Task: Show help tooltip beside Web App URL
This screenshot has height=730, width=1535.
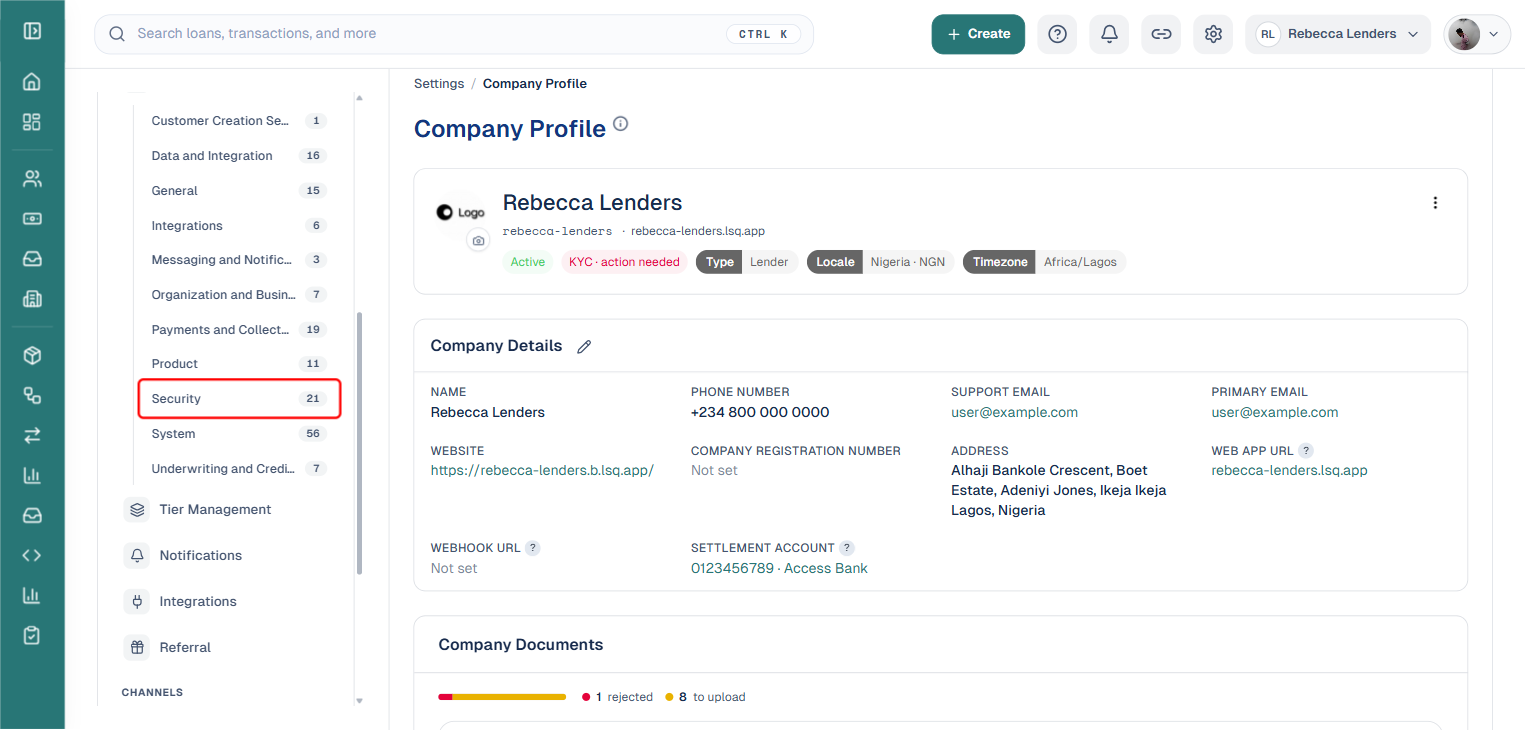Action: tap(1306, 451)
